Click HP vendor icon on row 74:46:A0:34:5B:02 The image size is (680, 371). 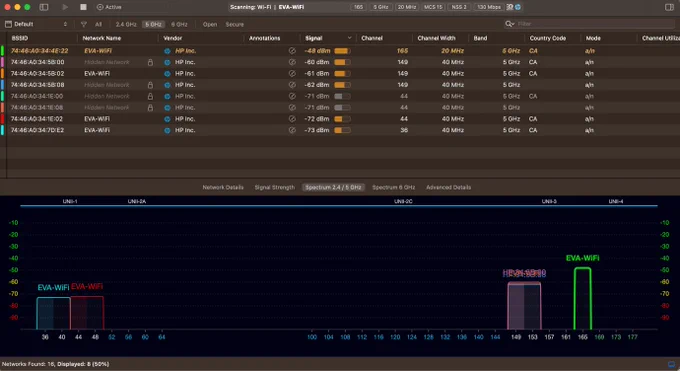tap(167, 74)
